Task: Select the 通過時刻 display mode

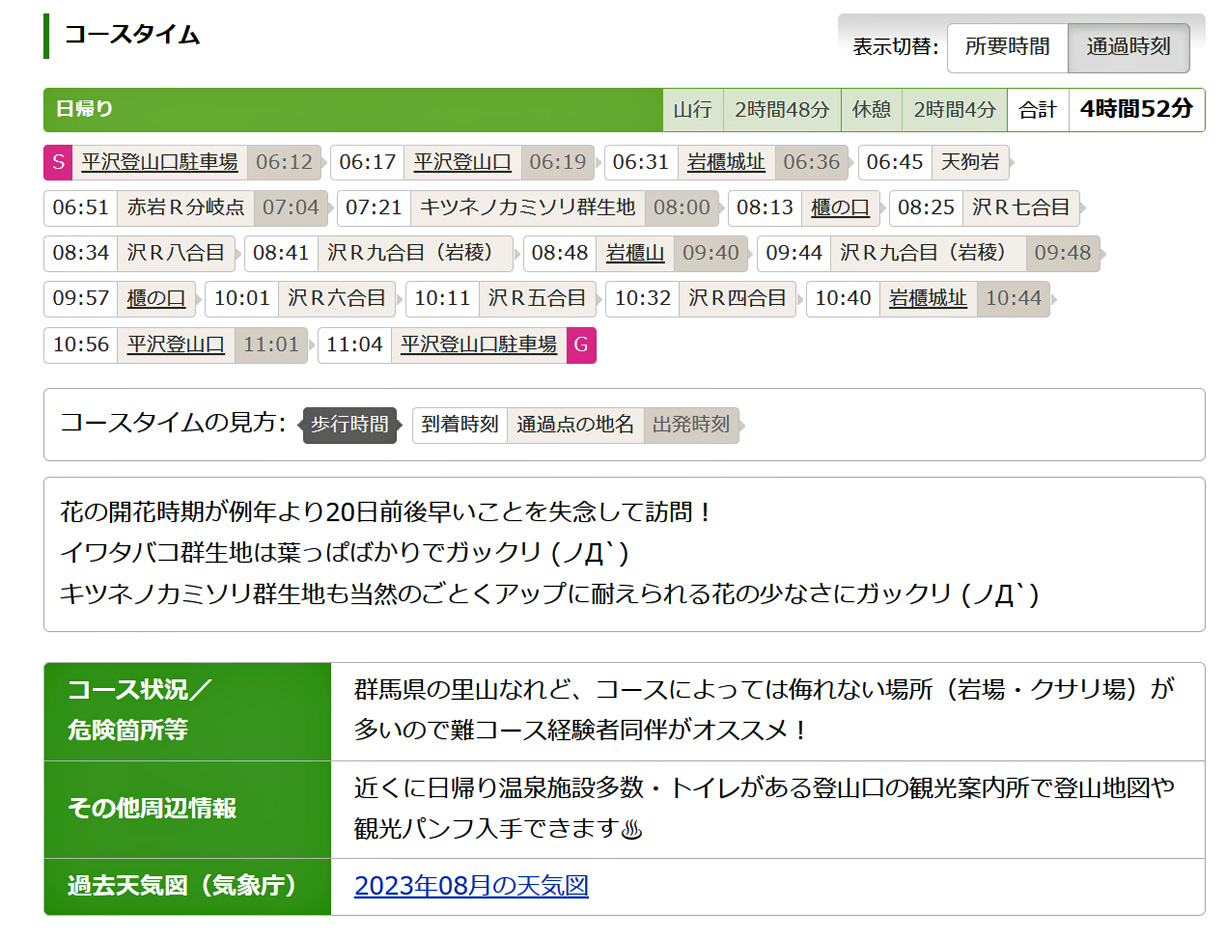Action: coord(1128,47)
